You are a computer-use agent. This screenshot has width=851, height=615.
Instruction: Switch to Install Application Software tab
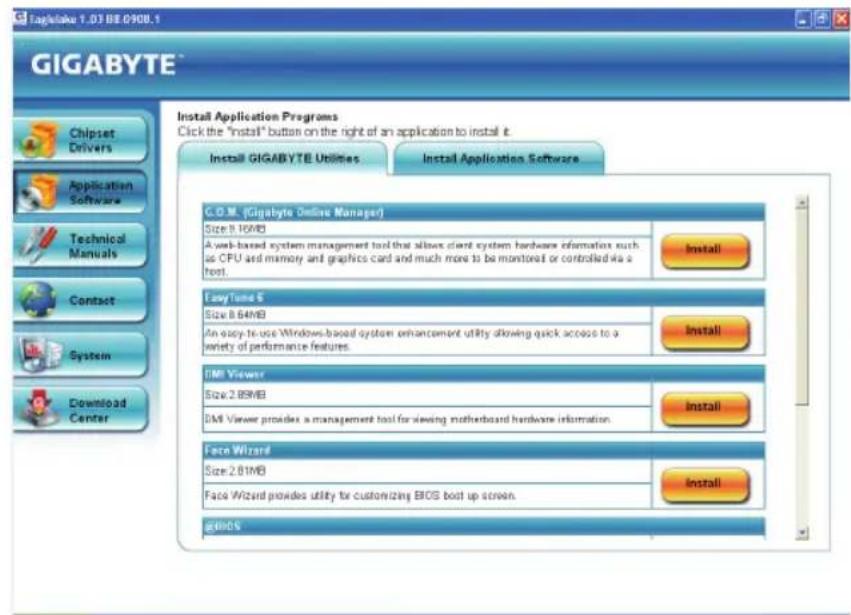tap(500, 158)
